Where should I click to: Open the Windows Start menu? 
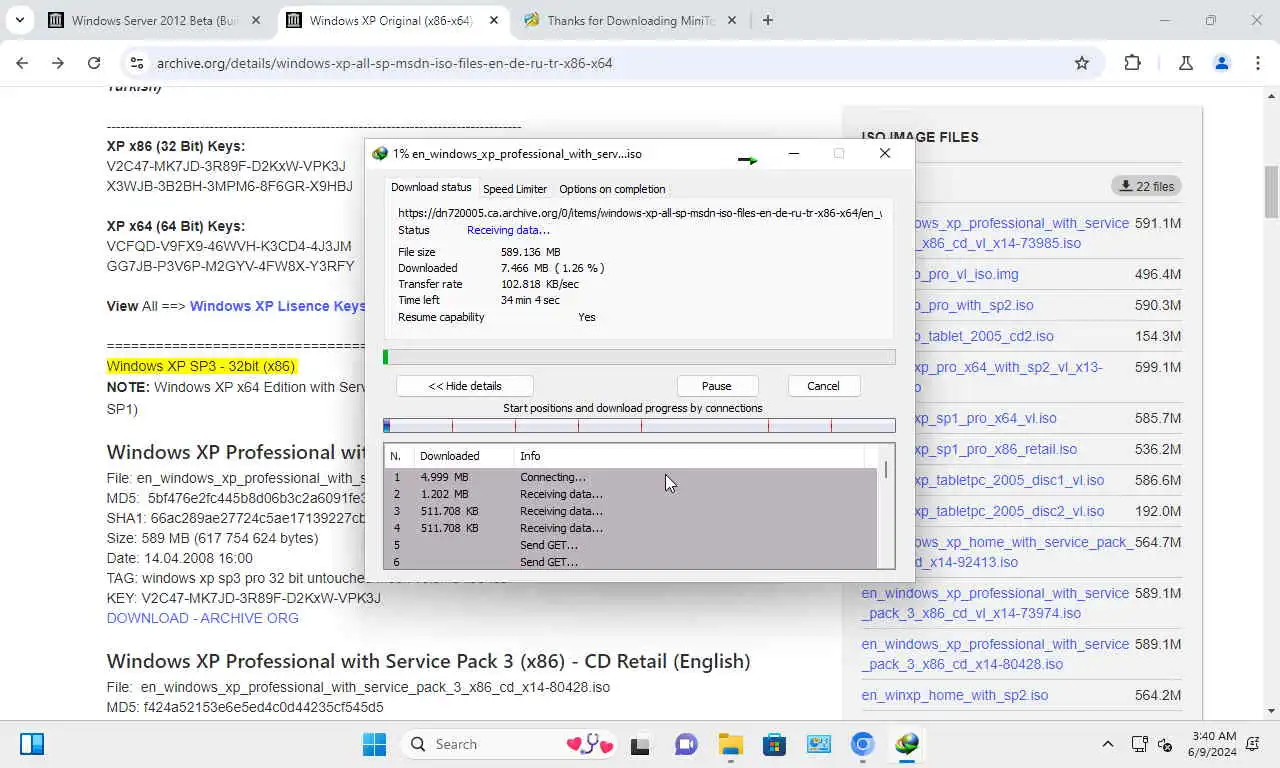(x=374, y=744)
